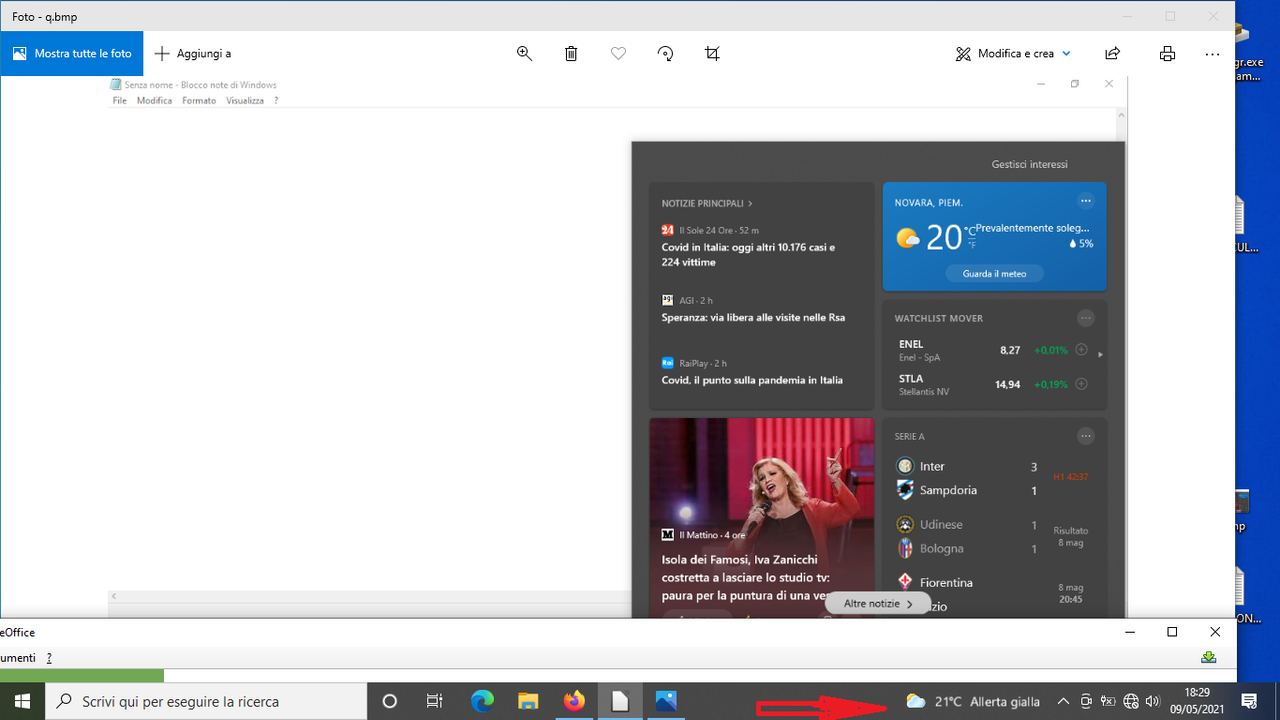This screenshot has width=1280, height=720.
Task: Click 'Altre notizie' in the picture
Action: (878, 604)
